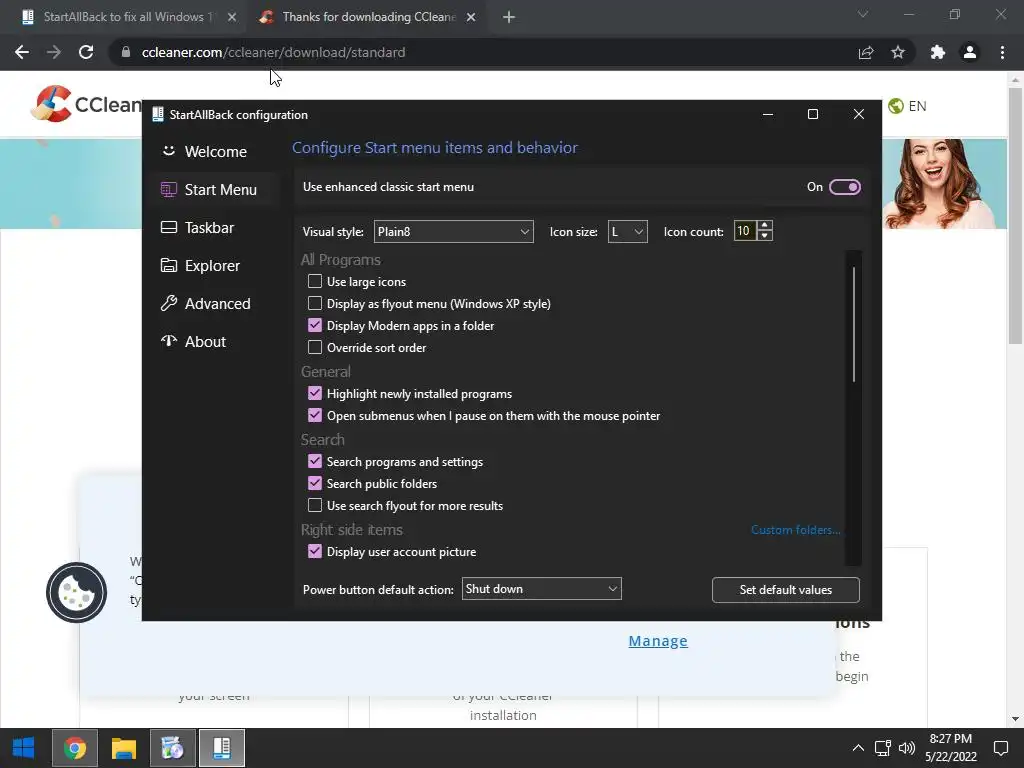
Task: Bookmark this page with the star icon
Action: (898, 52)
